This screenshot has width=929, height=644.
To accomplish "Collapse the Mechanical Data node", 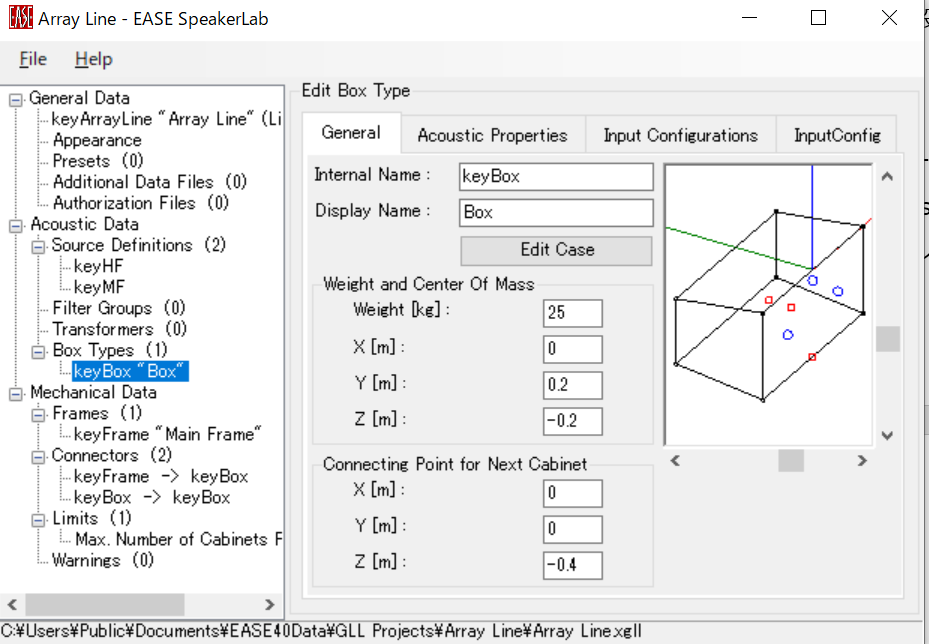I will coord(15,393).
